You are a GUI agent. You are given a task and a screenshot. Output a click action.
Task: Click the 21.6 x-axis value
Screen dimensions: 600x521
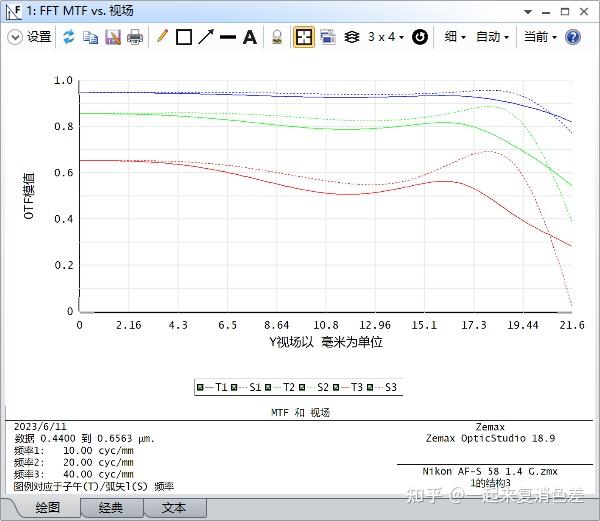[572, 325]
